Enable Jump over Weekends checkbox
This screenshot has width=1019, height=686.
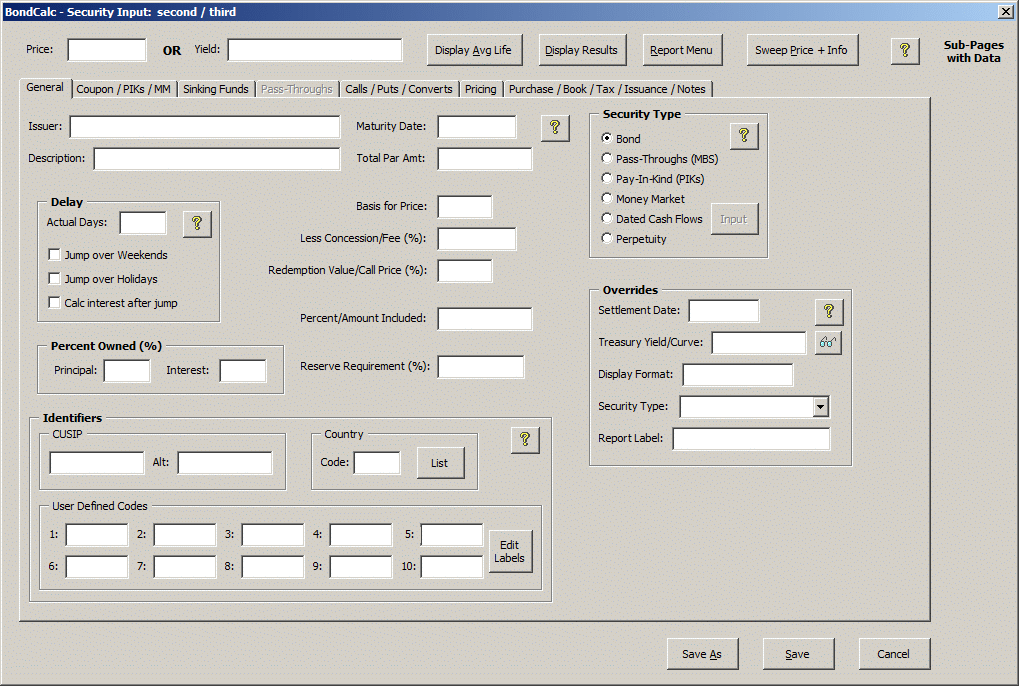click(55, 255)
